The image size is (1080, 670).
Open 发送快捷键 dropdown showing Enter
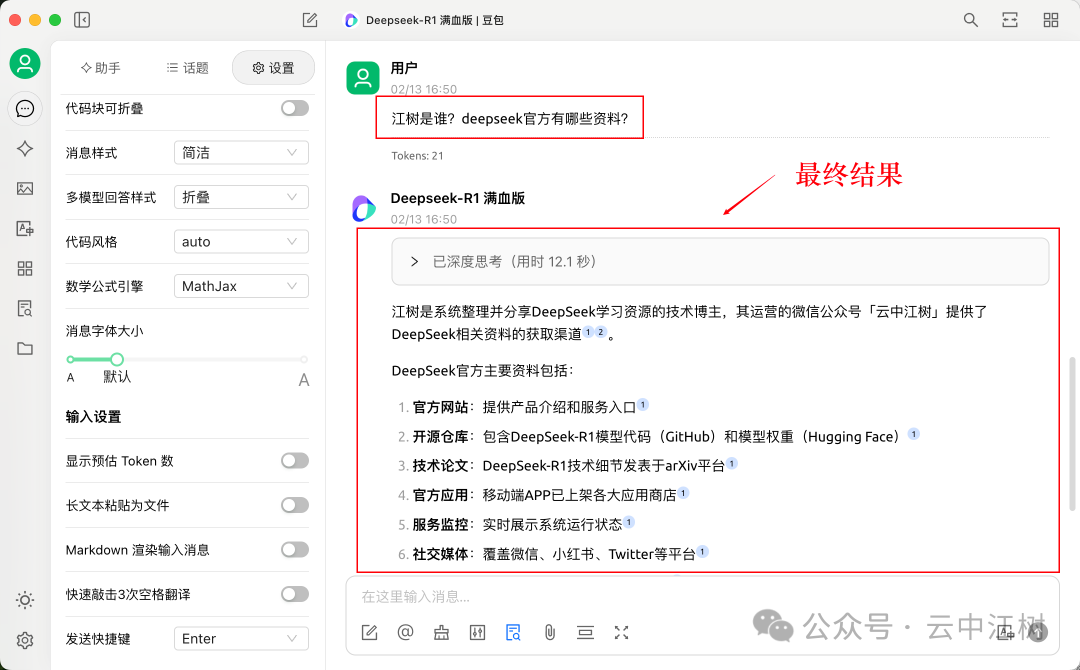241,639
